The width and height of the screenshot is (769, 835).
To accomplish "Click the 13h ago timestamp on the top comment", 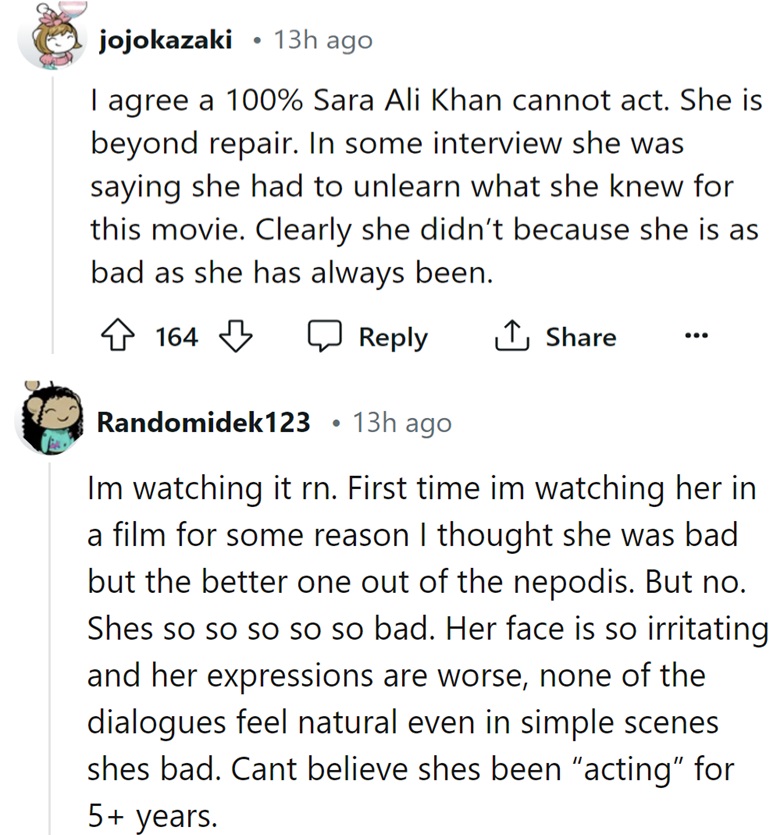I will pos(322,39).
